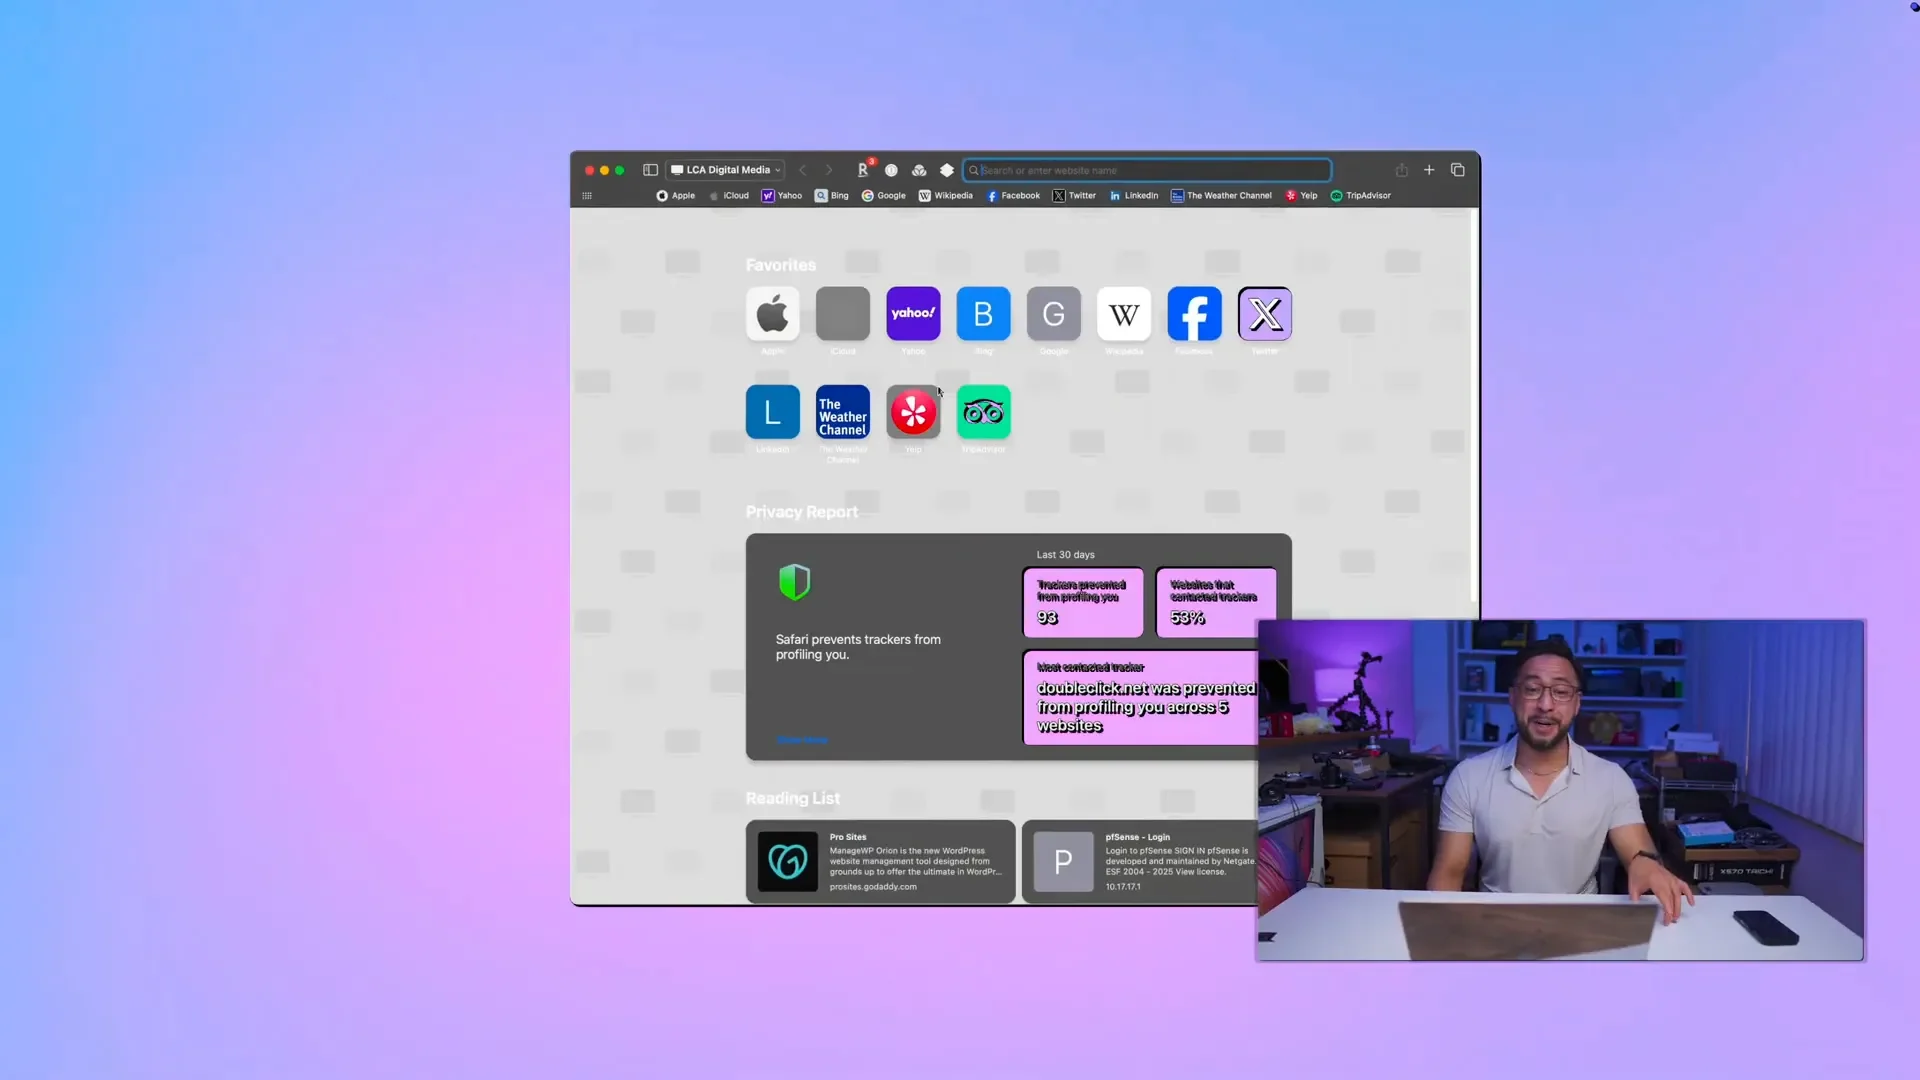Open the LinkedIn L favorite tile
The height and width of the screenshot is (1080, 1920).
pos(772,412)
